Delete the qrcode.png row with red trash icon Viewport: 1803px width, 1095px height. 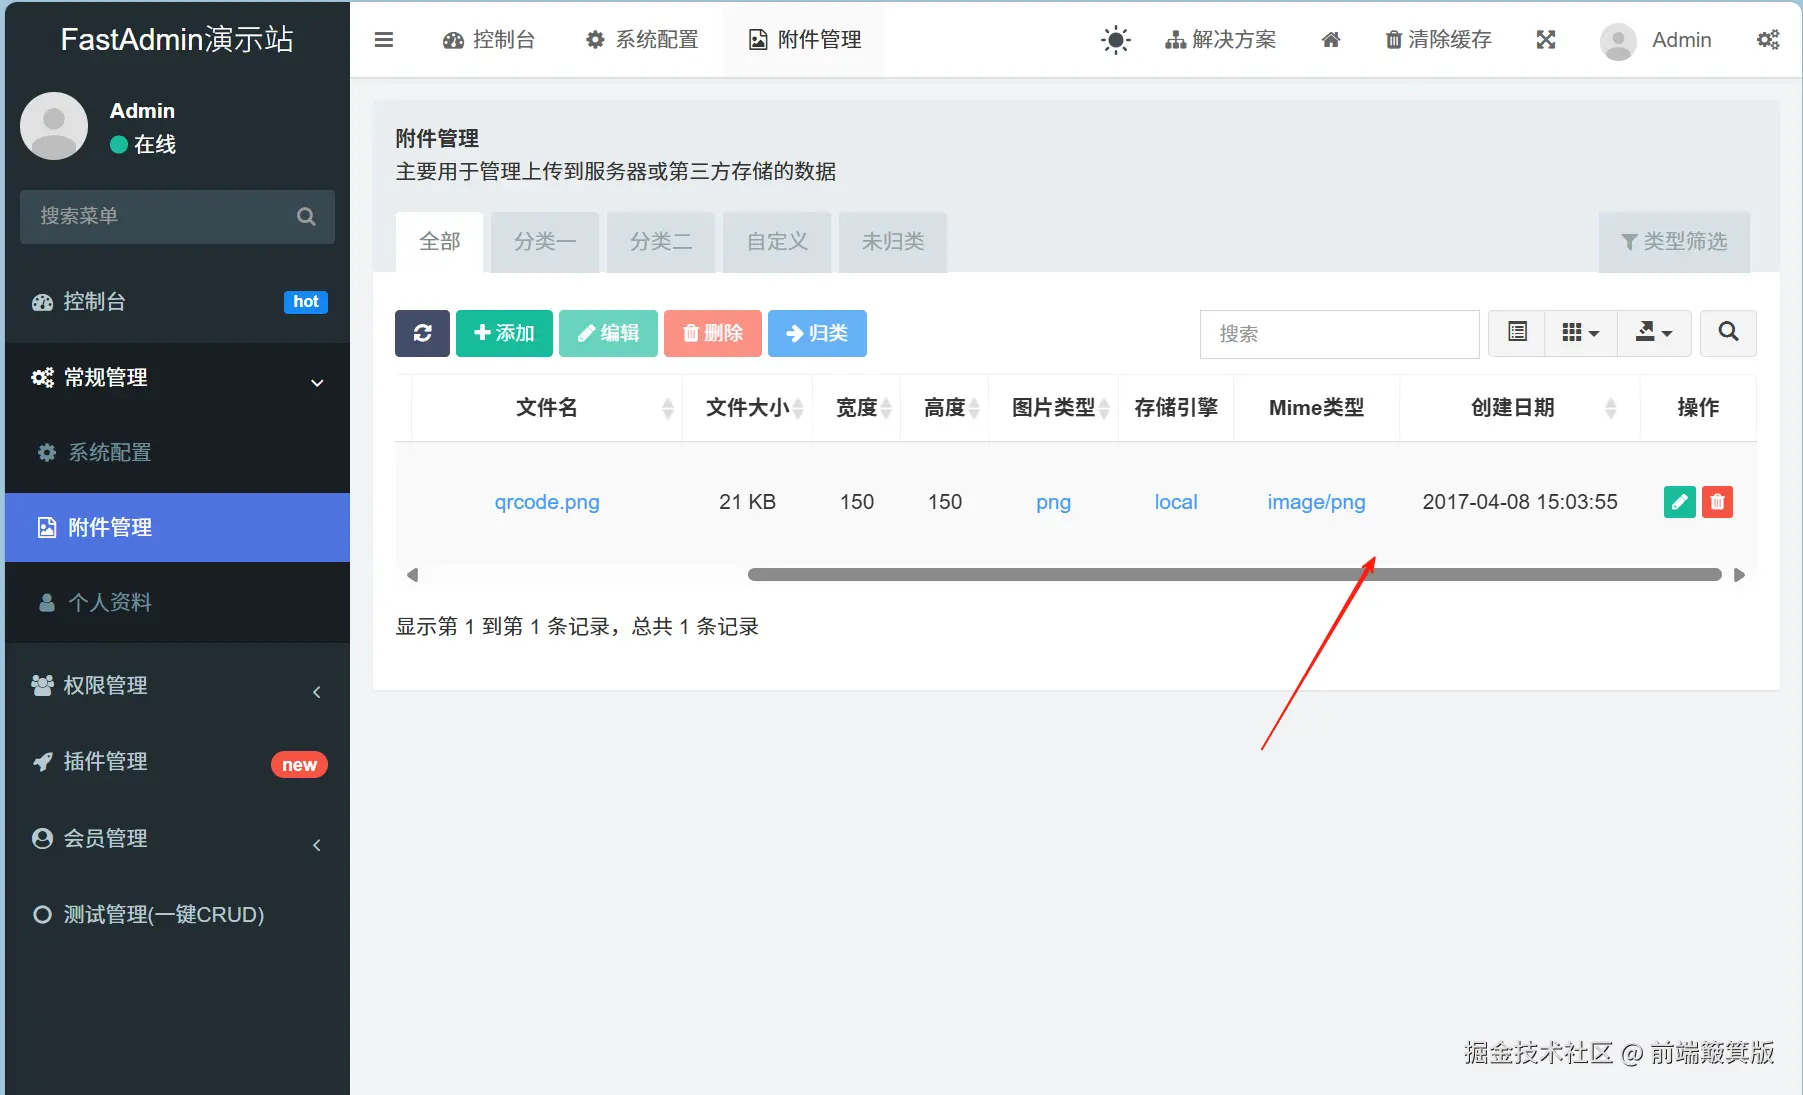(1717, 502)
